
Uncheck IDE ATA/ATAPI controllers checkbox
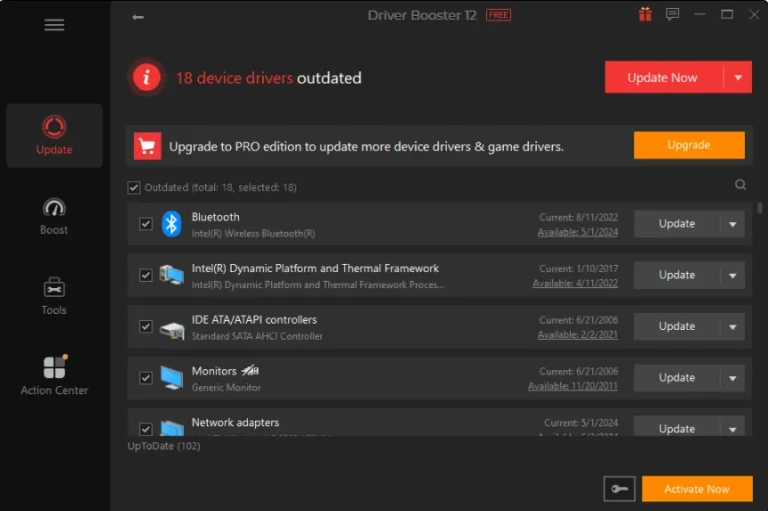point(145,326)
